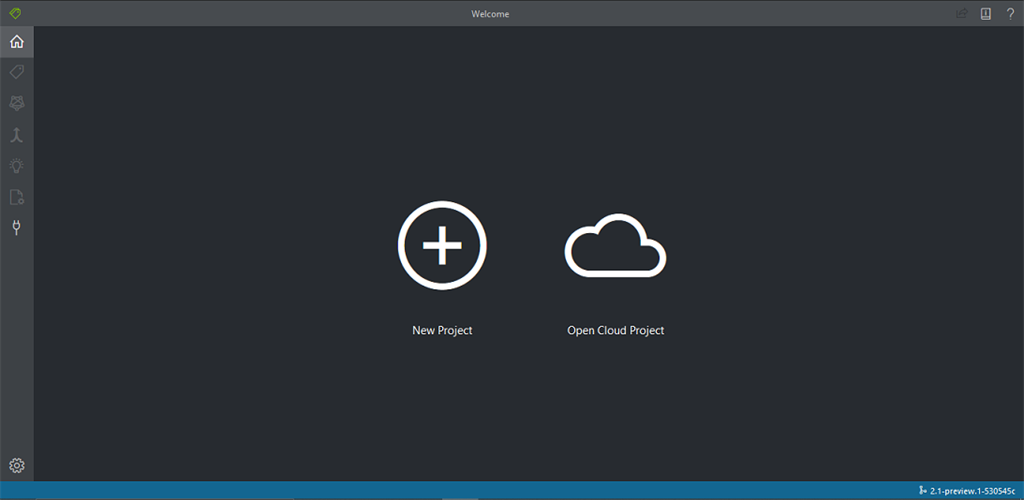Open the Tags editor sidebar icon
The width and height of the screenshot is (1024, 500).
[17, 72]
